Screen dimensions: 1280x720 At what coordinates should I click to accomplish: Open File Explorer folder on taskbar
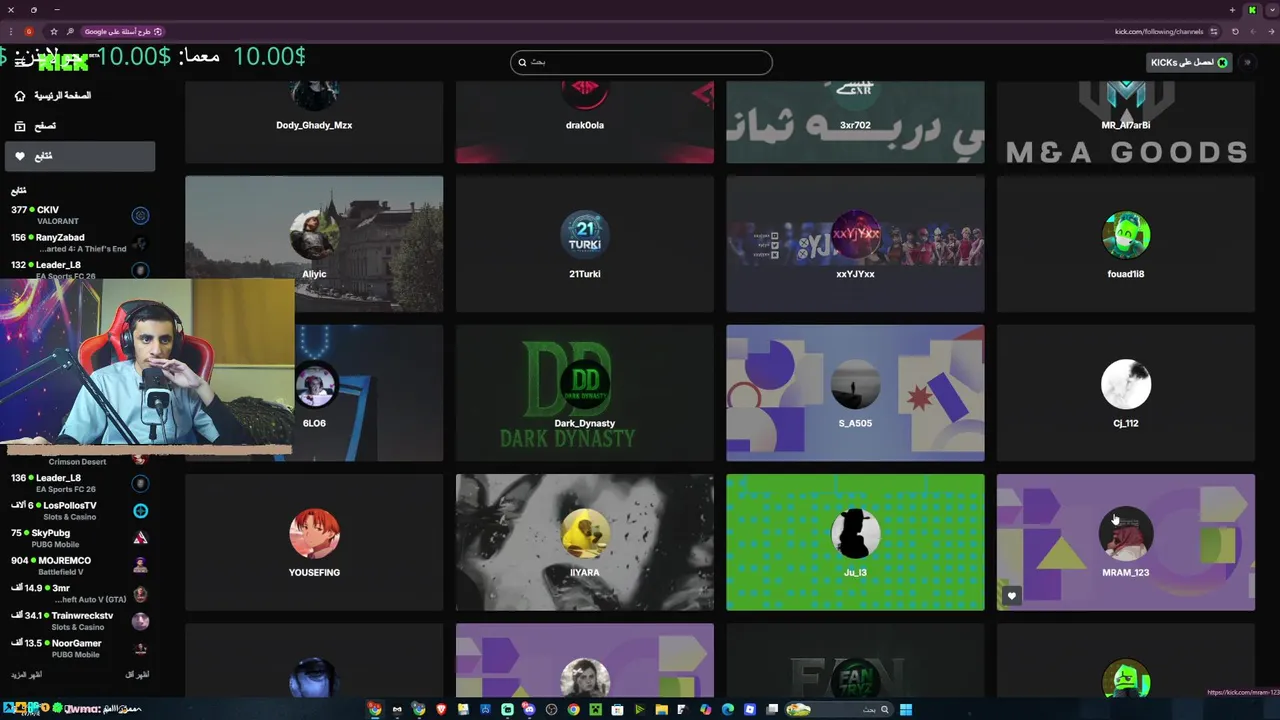pos(661,710)
